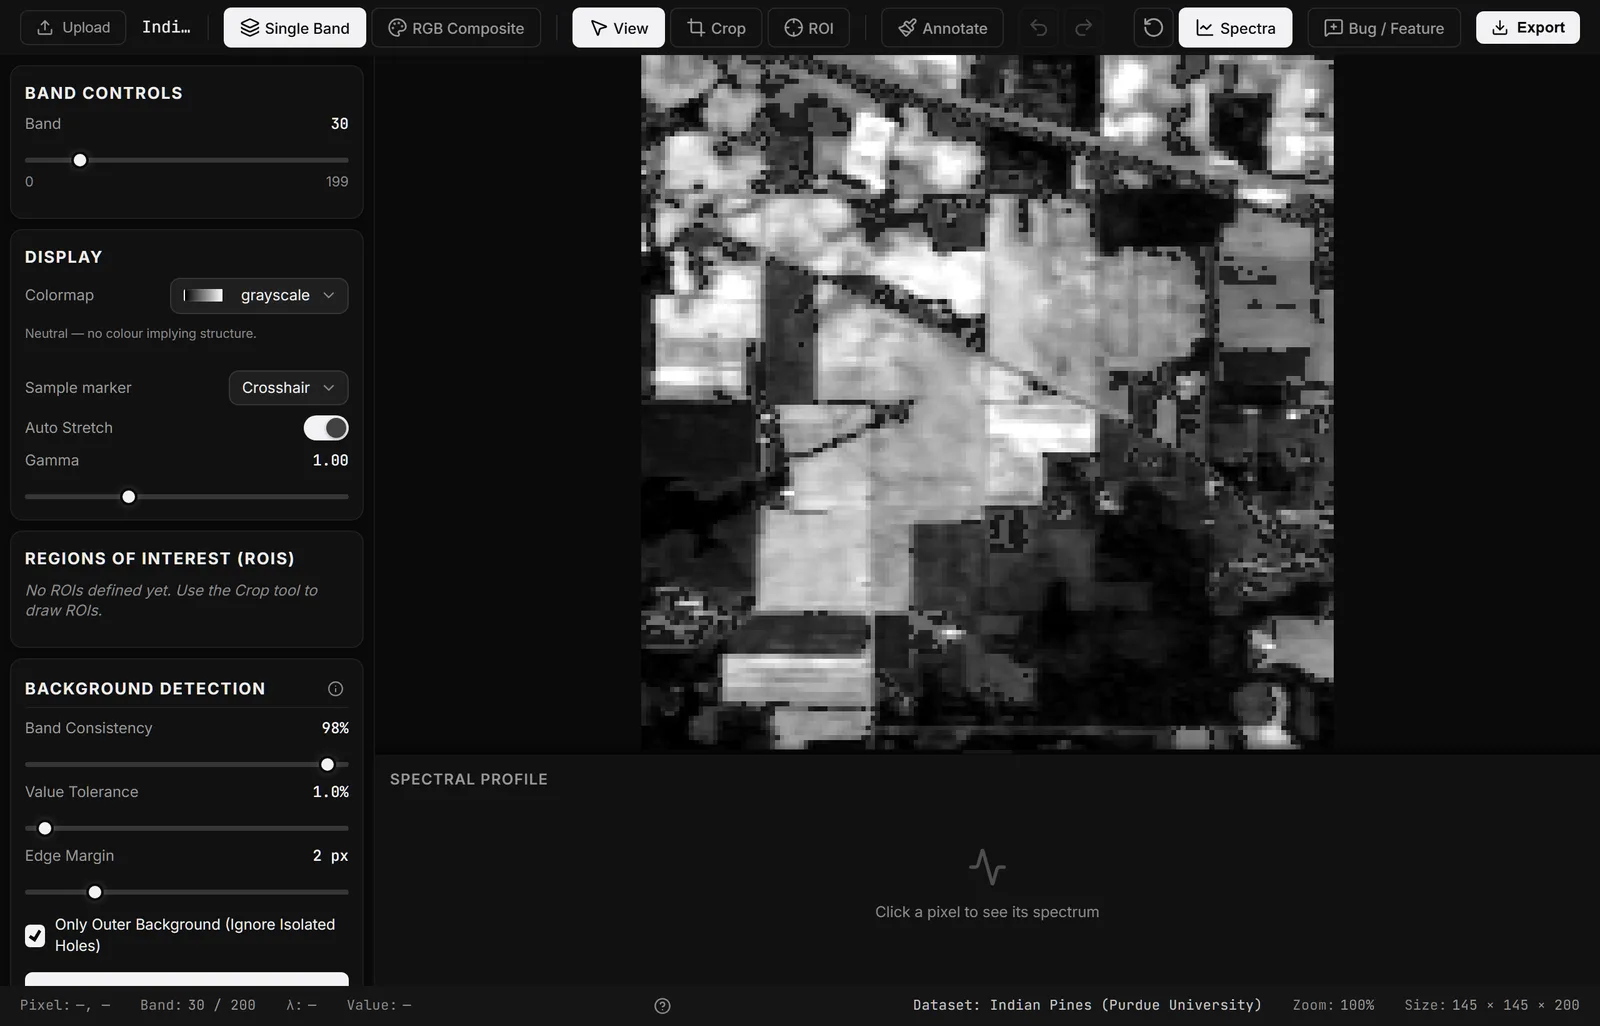The height and width of the screenshot is (1026, 1600).
Task: Click the Edge Margin slider handle
Action: (x=95, y=893)
